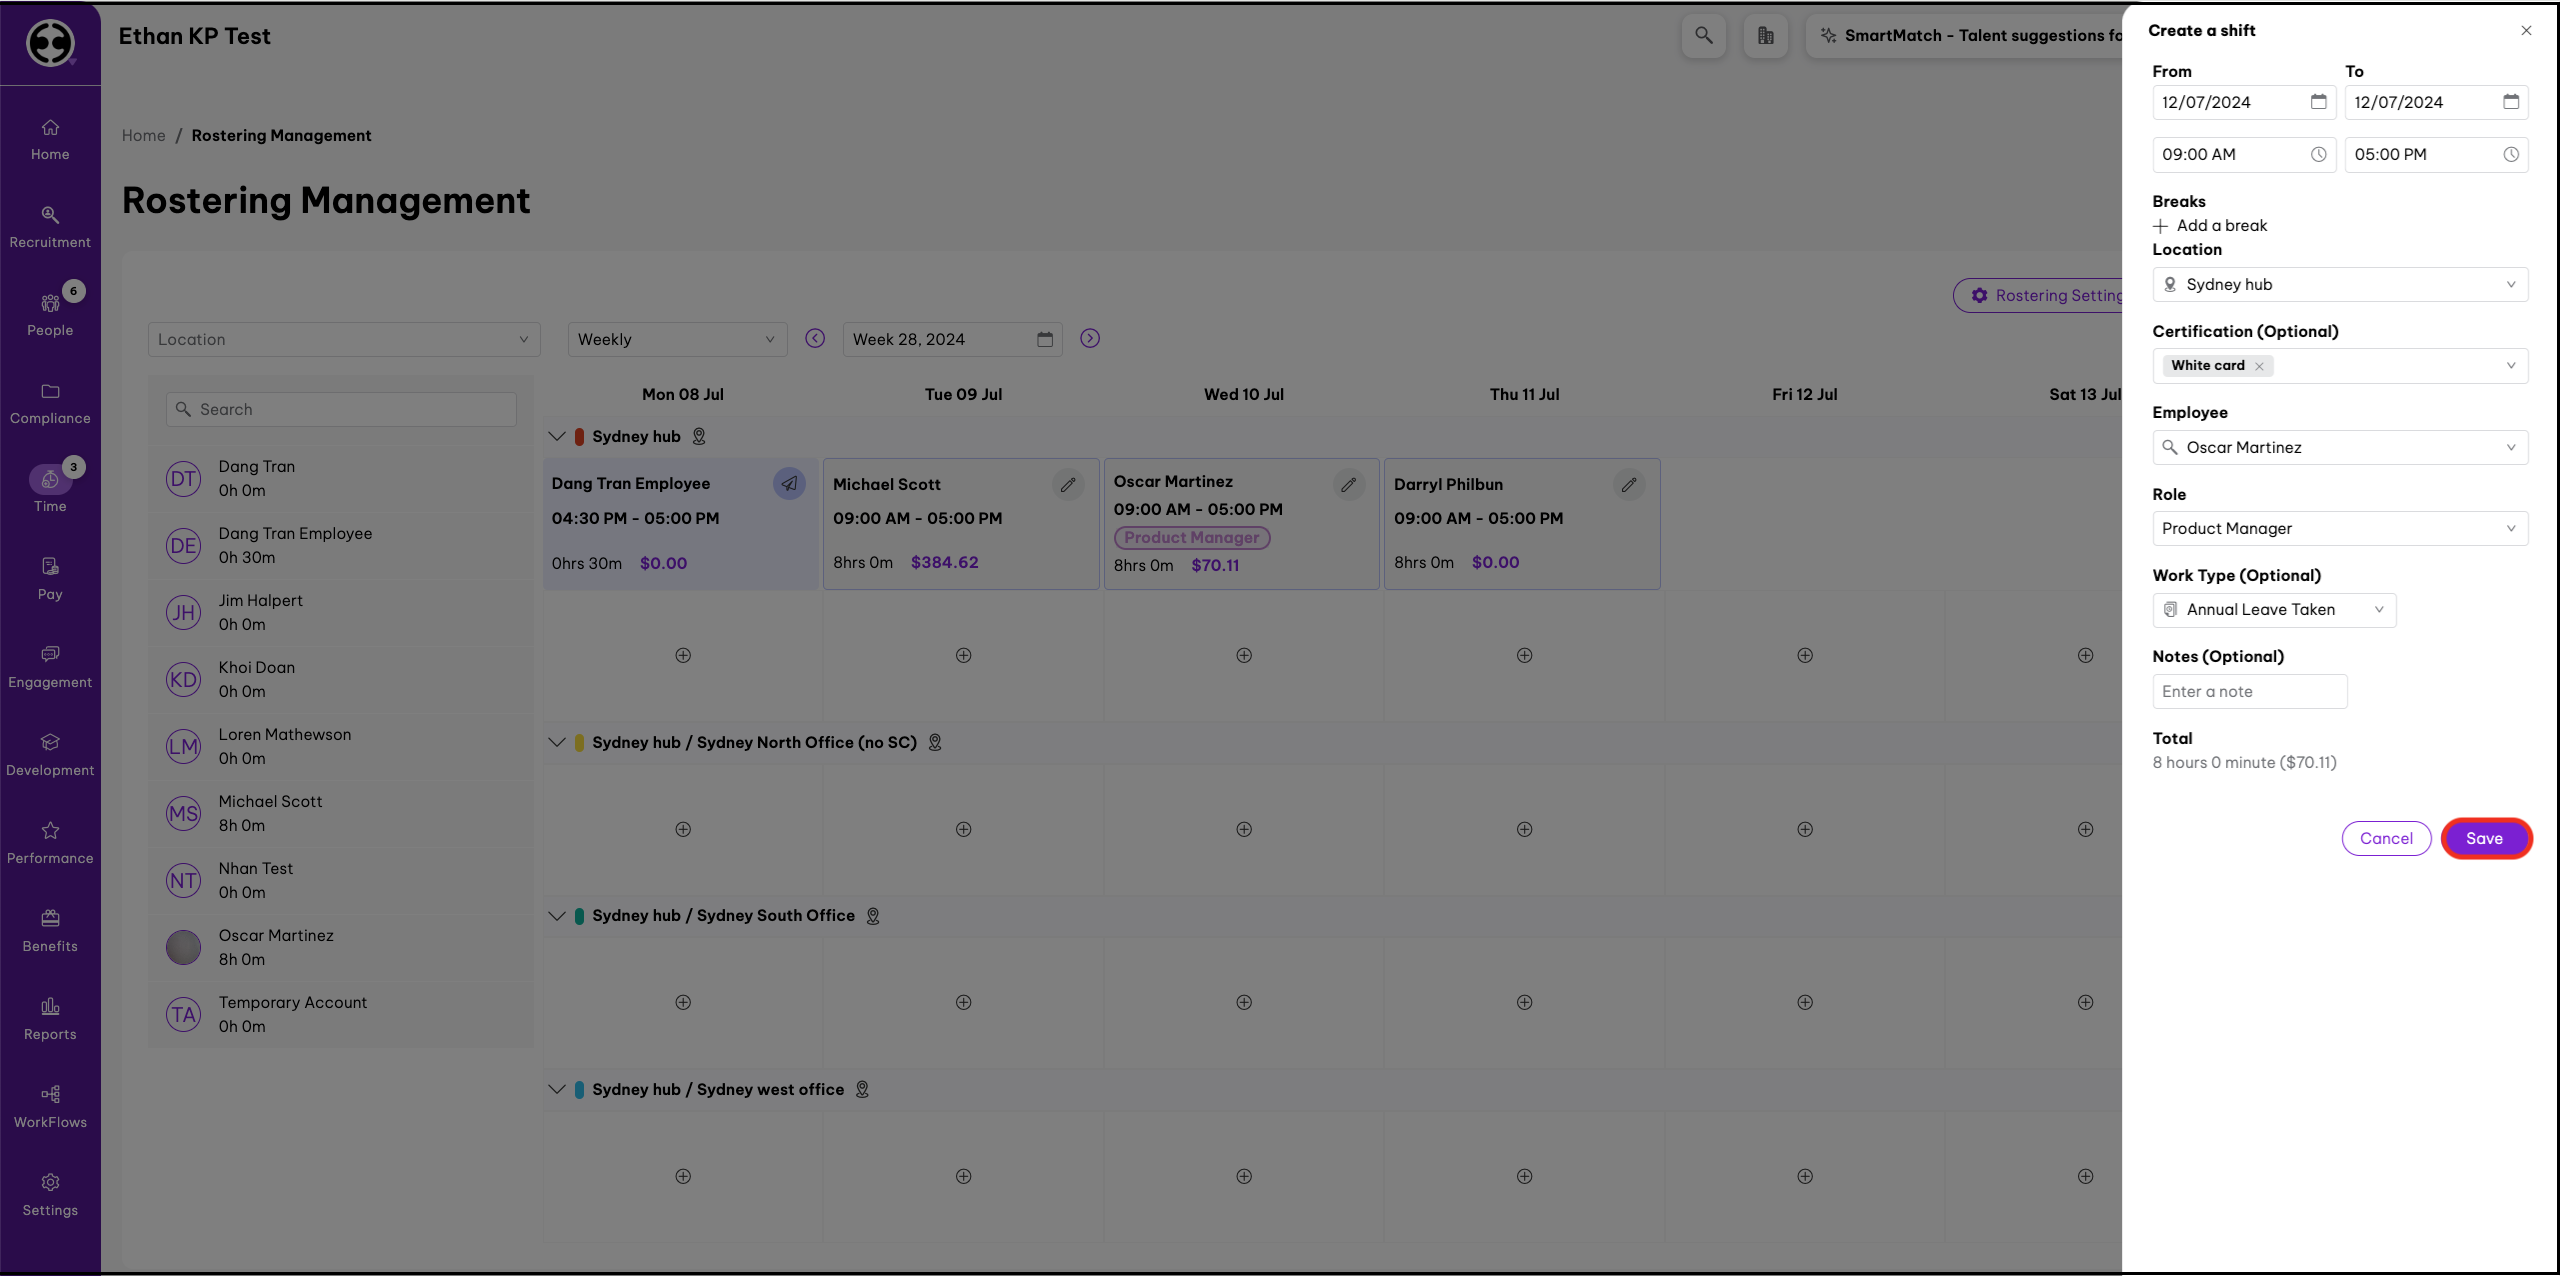This screenshot has width=2560, height=1276.
Task: Navigate to WorkFlows in the sidebar
Action: [50, 1107]
